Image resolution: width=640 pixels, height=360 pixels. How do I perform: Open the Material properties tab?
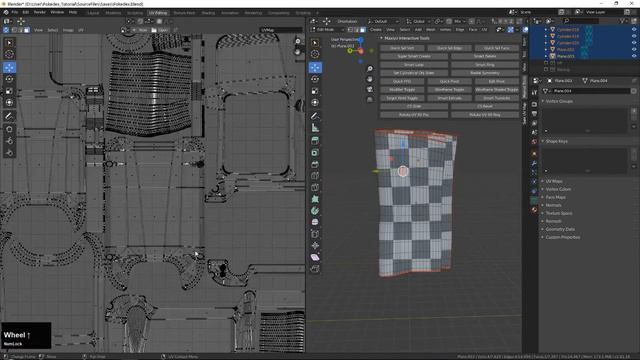click(x=534, y=210)
